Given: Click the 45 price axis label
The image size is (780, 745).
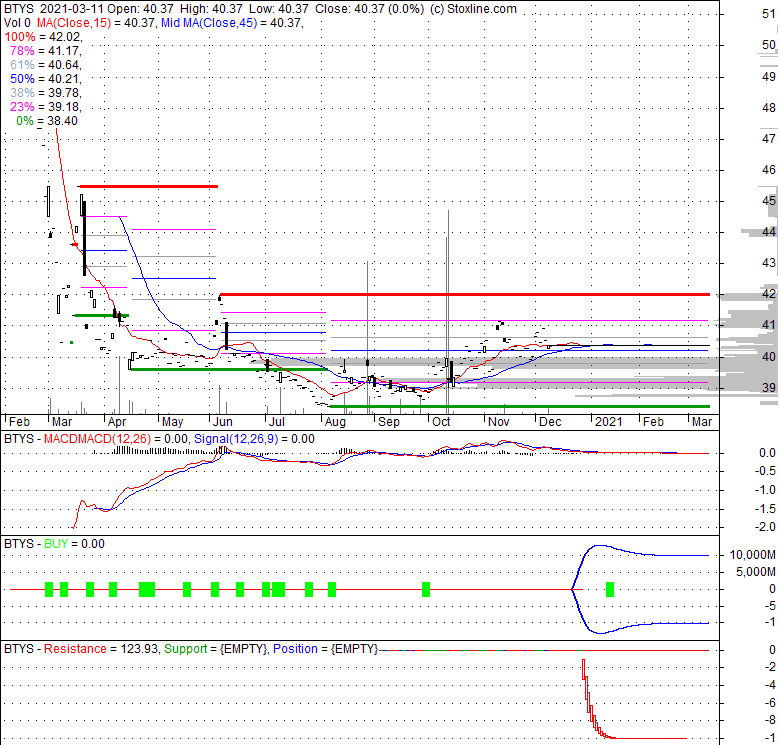Looking at the screenshot, I should click(769, 200).
